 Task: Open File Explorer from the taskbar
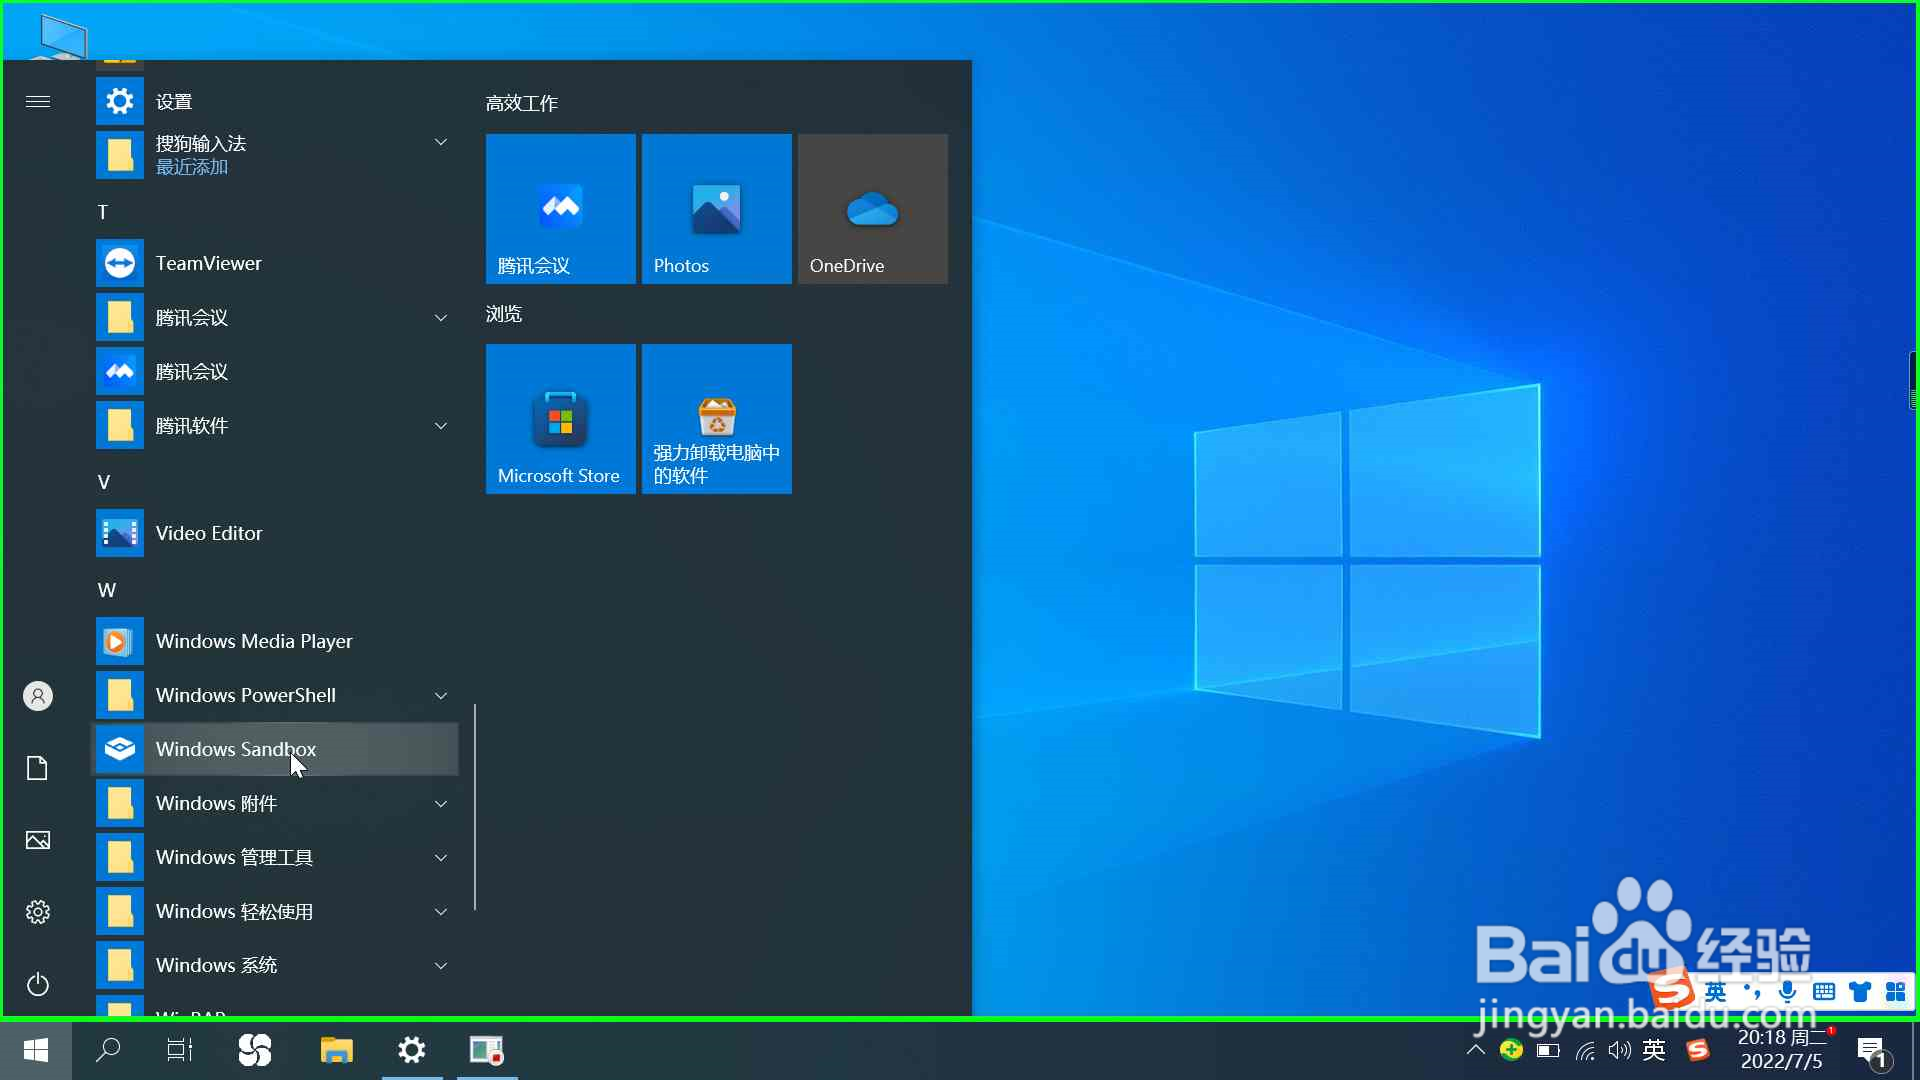337,1050
